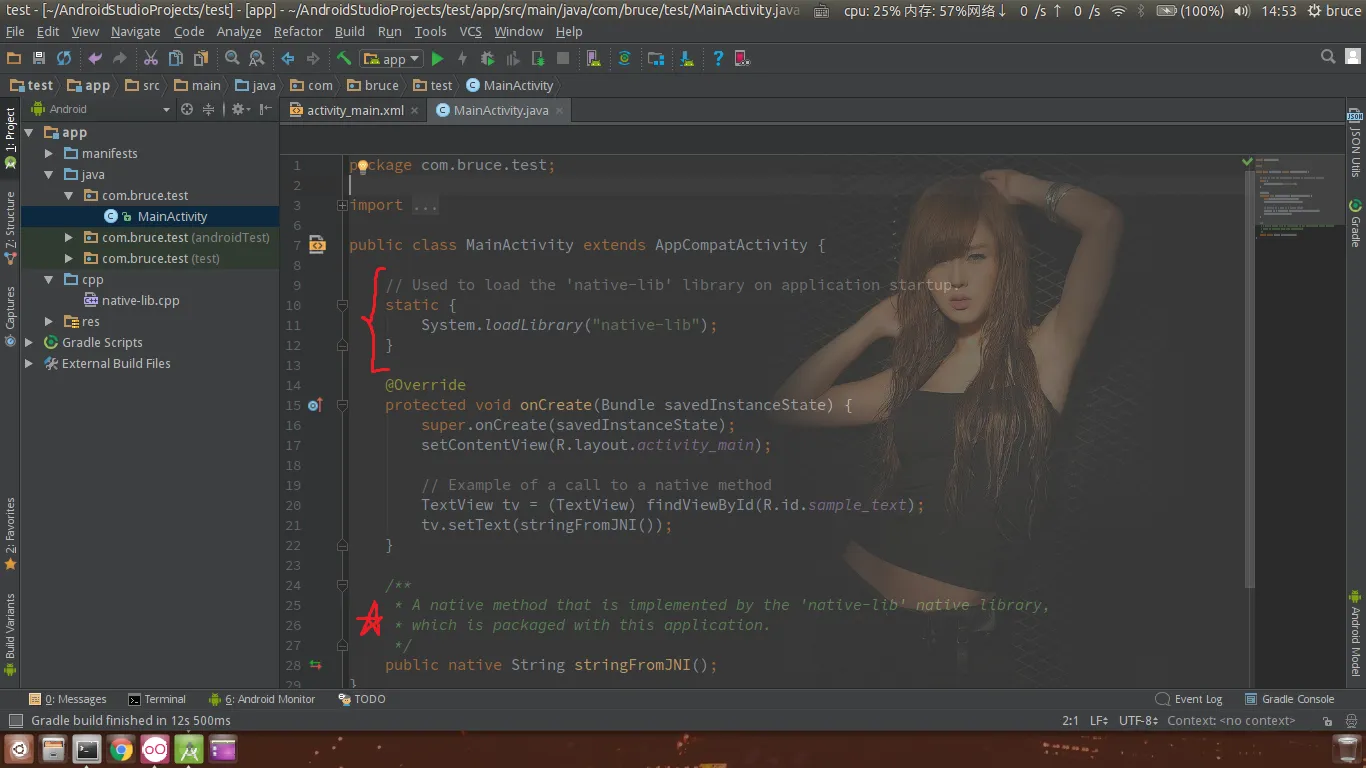The image size is (1366, 768).
Task: Open the Build menu
Action: click(x=350, y=31)
